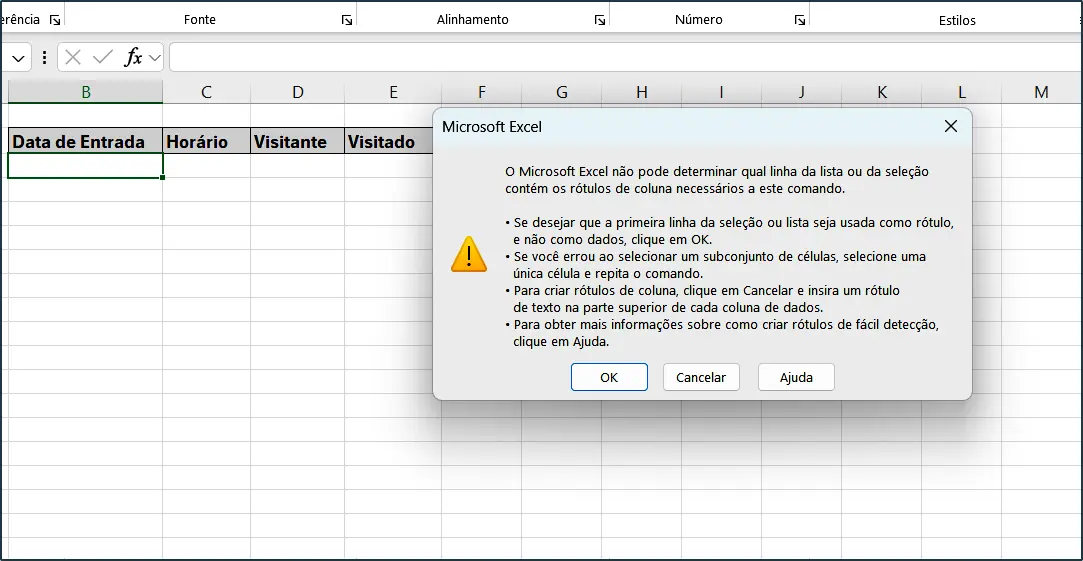Screen dimensions: 1083x561
Task: Click the formula bar confirm checkmark
Action: click(103, 57)
